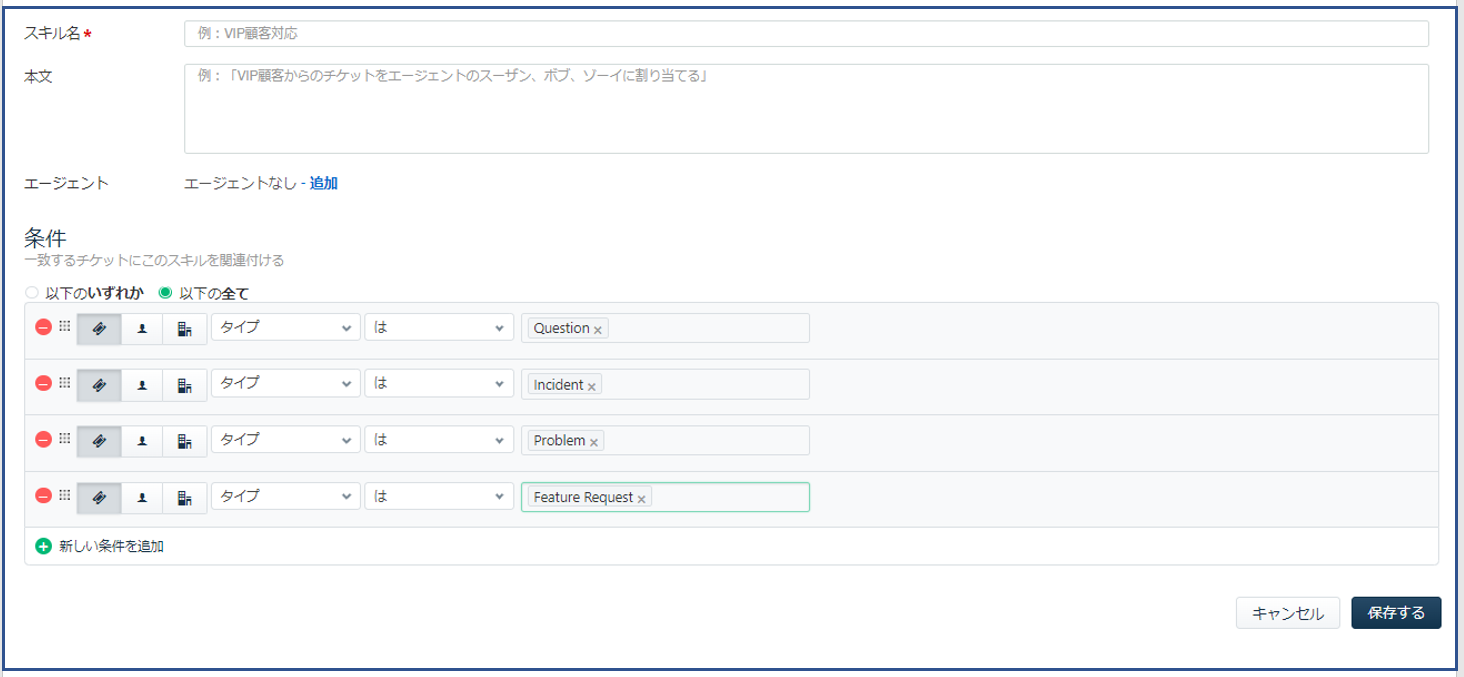Click the 保存する button
The width and height of the screenshot is (1464, 677).
coord(1396,613)
